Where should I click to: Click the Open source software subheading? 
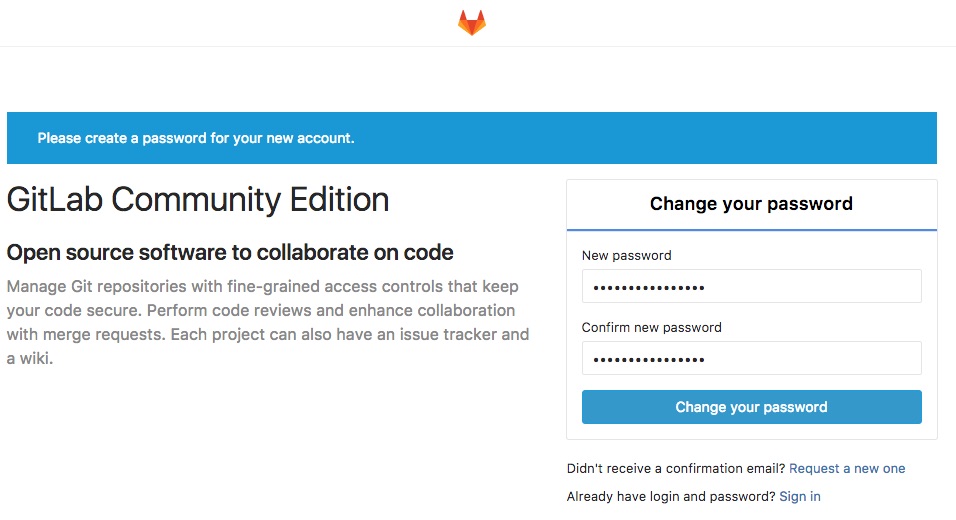pos(230,252)
